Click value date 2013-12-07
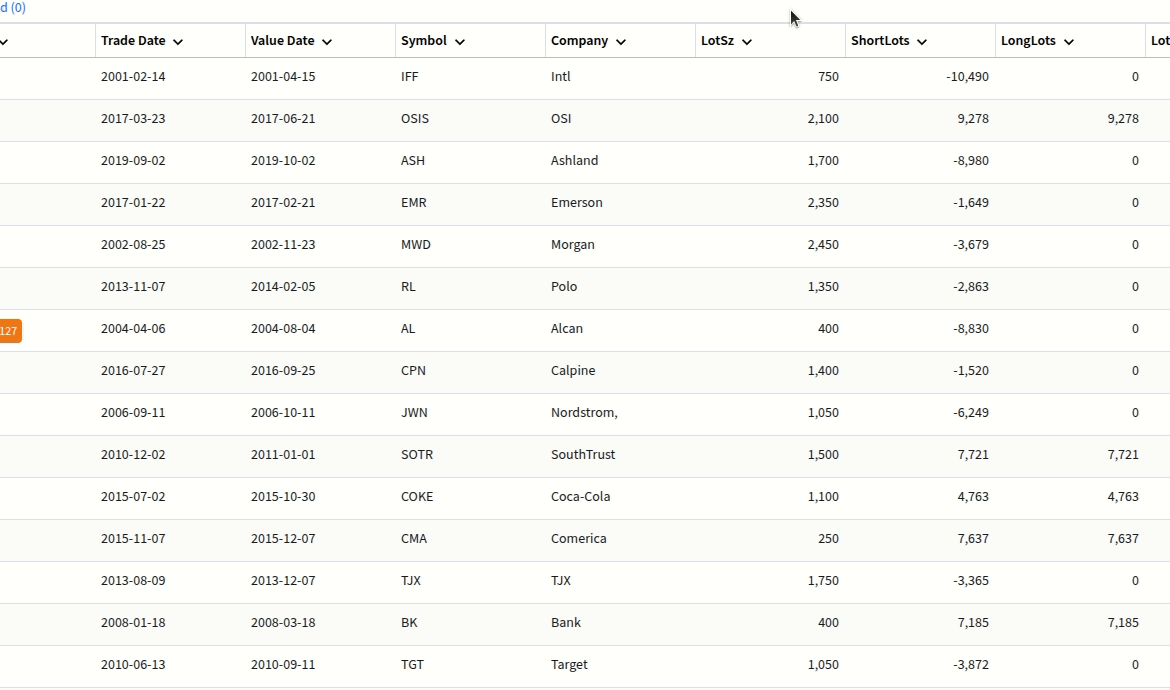The image size is (1170, 690). click(x=283, y=580)
